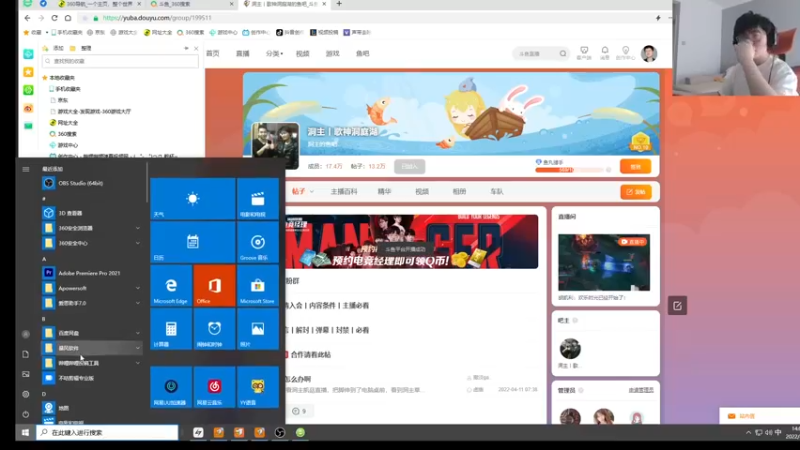Open the Movies & TV tile
The height and width of the screenshot is (450, 800).
pos(258,198)
